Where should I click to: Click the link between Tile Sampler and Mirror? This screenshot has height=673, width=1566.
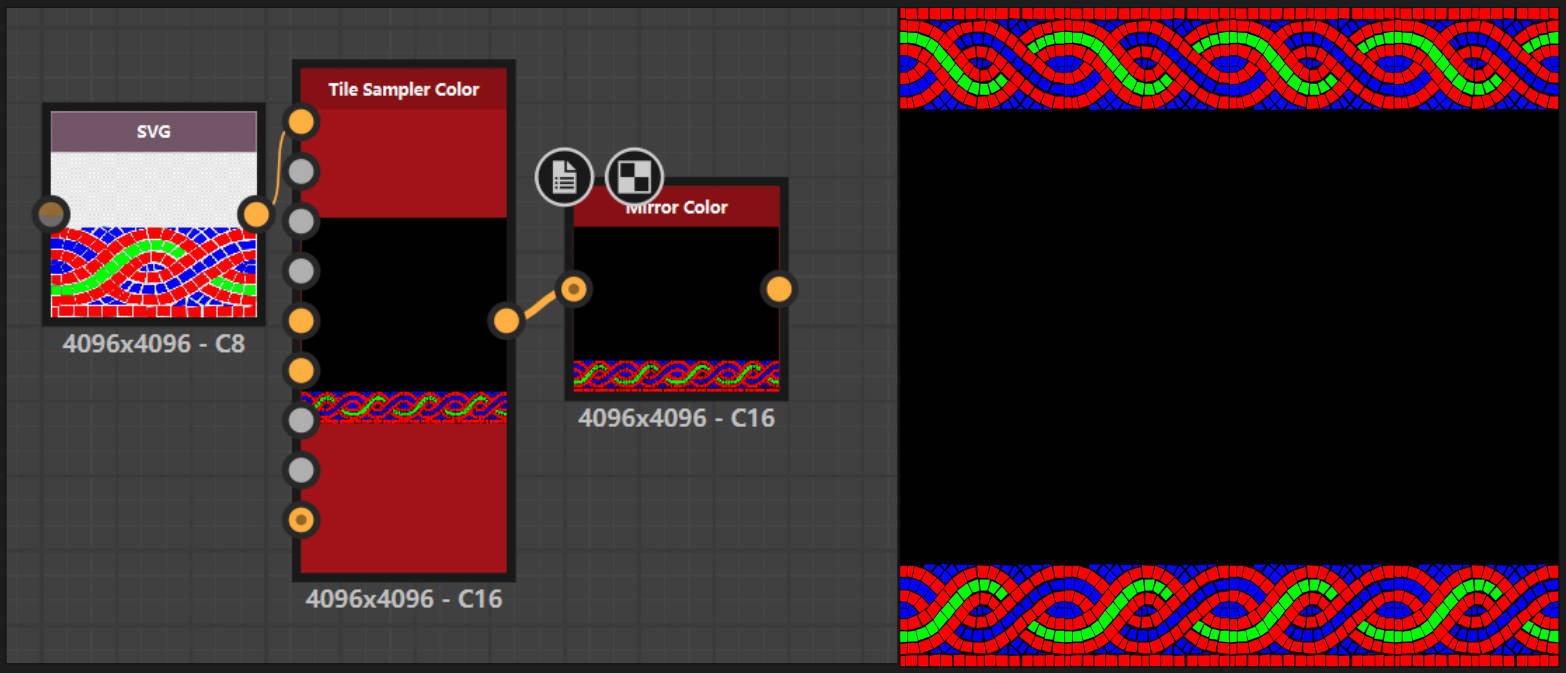(540, 305)
